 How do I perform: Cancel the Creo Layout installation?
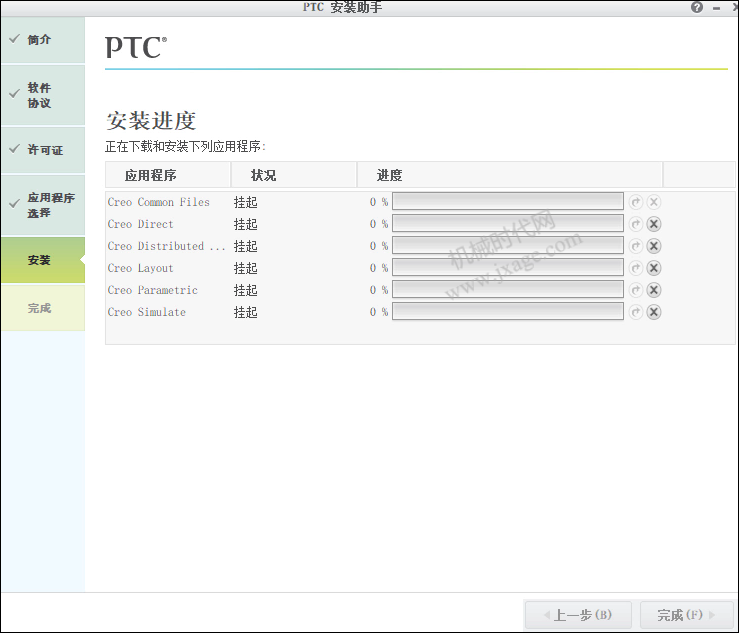654,268
